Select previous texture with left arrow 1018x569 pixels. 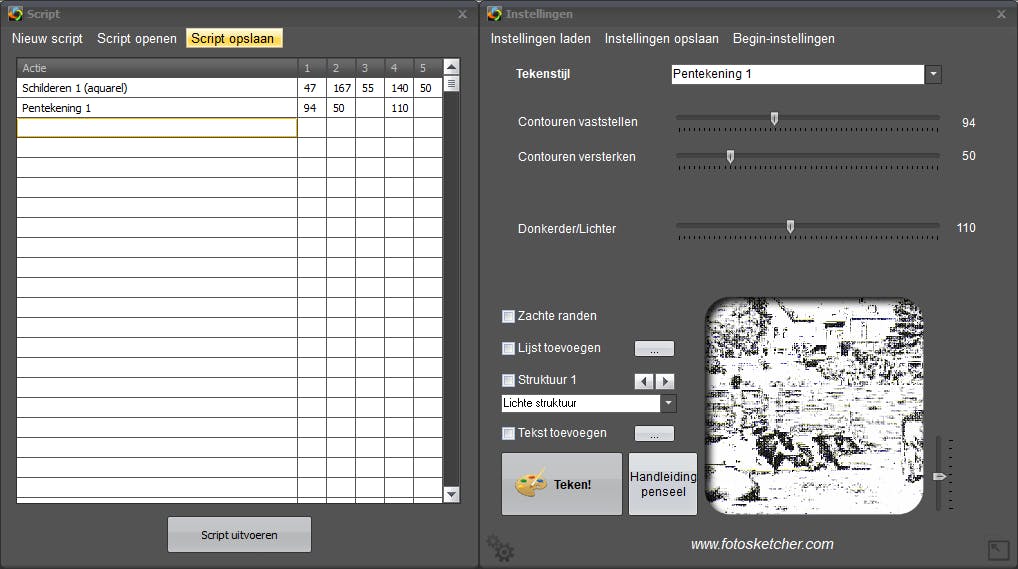(x=644, y=381)
